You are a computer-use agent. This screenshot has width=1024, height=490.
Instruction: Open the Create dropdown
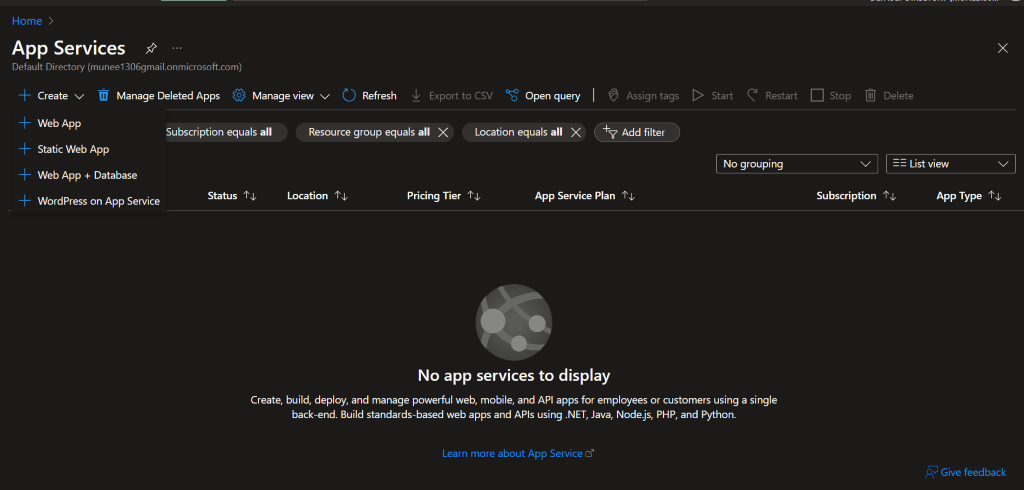(x=52, y=95)
